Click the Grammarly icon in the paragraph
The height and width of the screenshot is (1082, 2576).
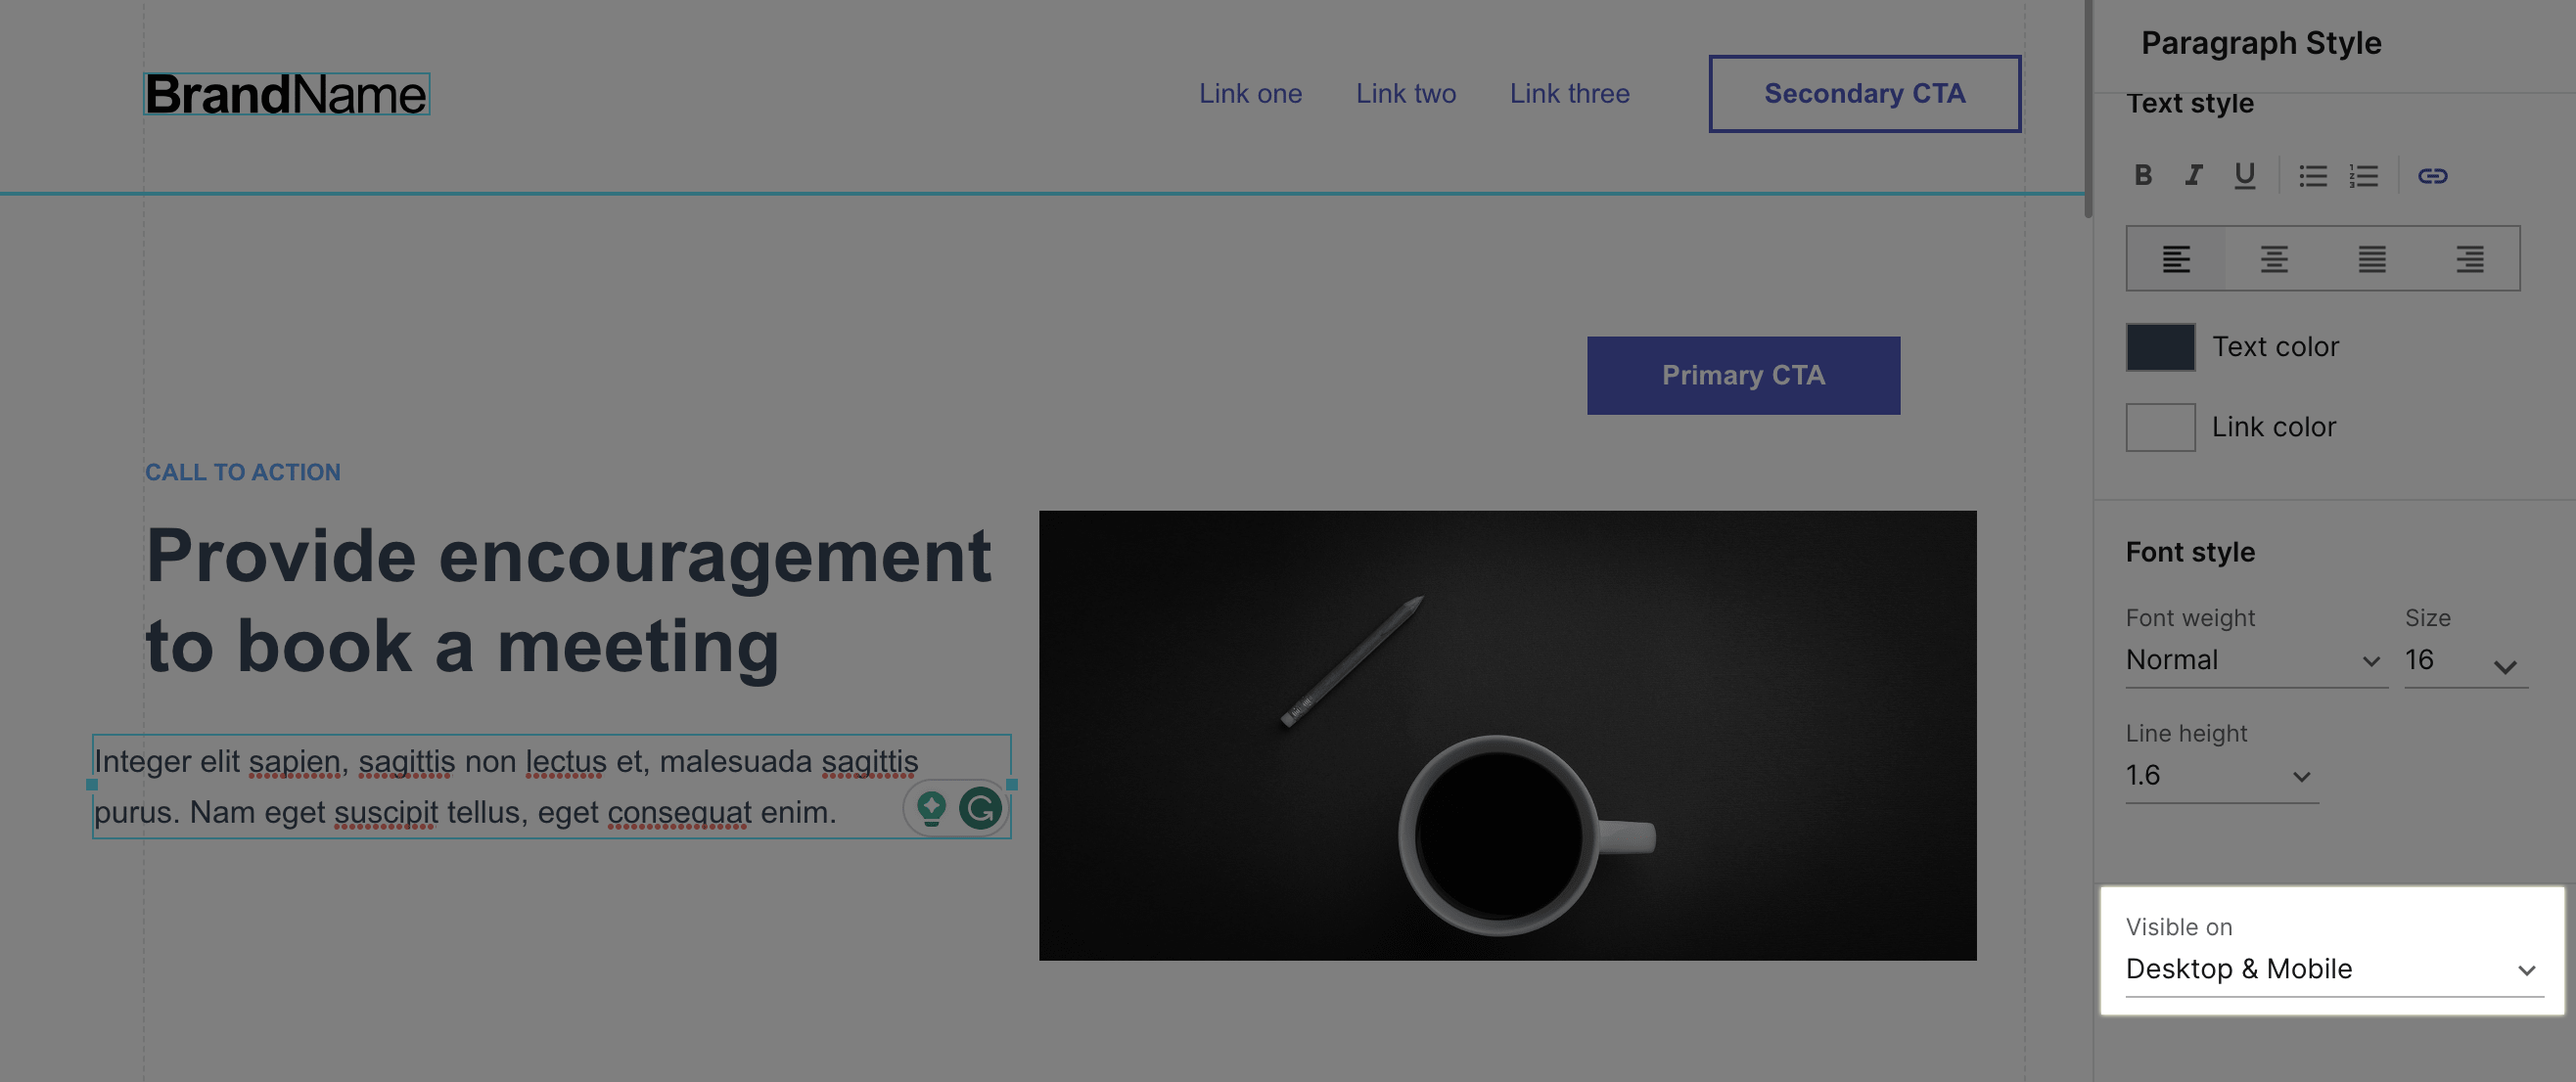pos(980,808)
